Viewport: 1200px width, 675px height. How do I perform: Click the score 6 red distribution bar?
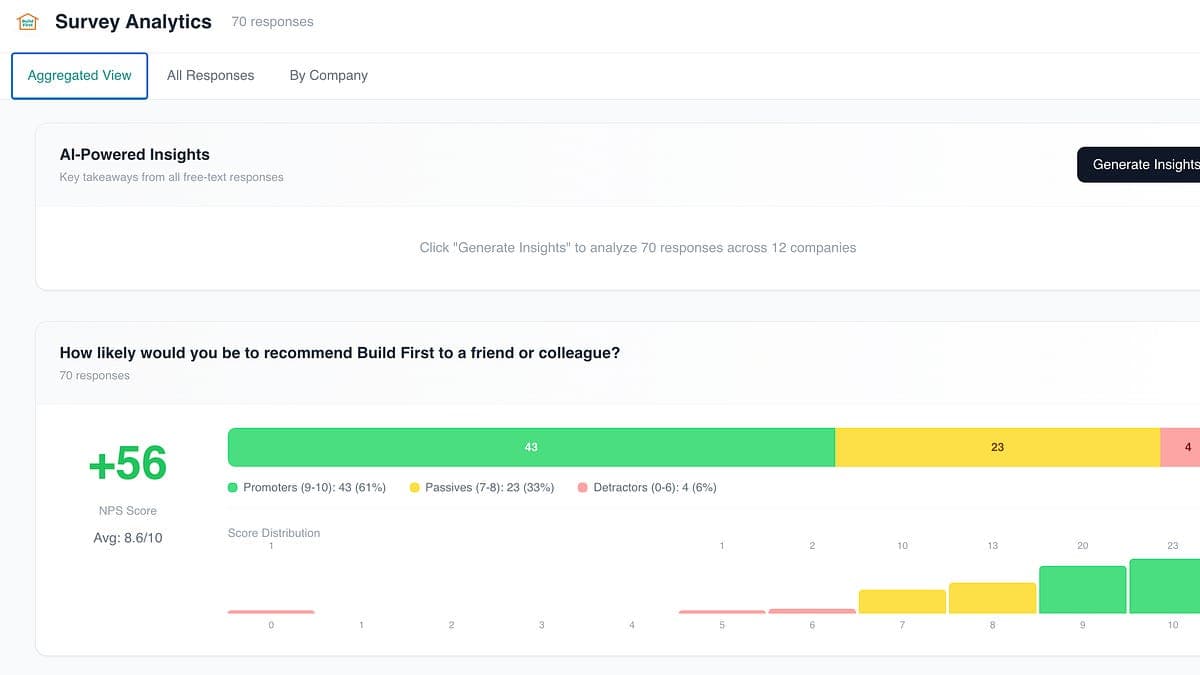[812, 611]
